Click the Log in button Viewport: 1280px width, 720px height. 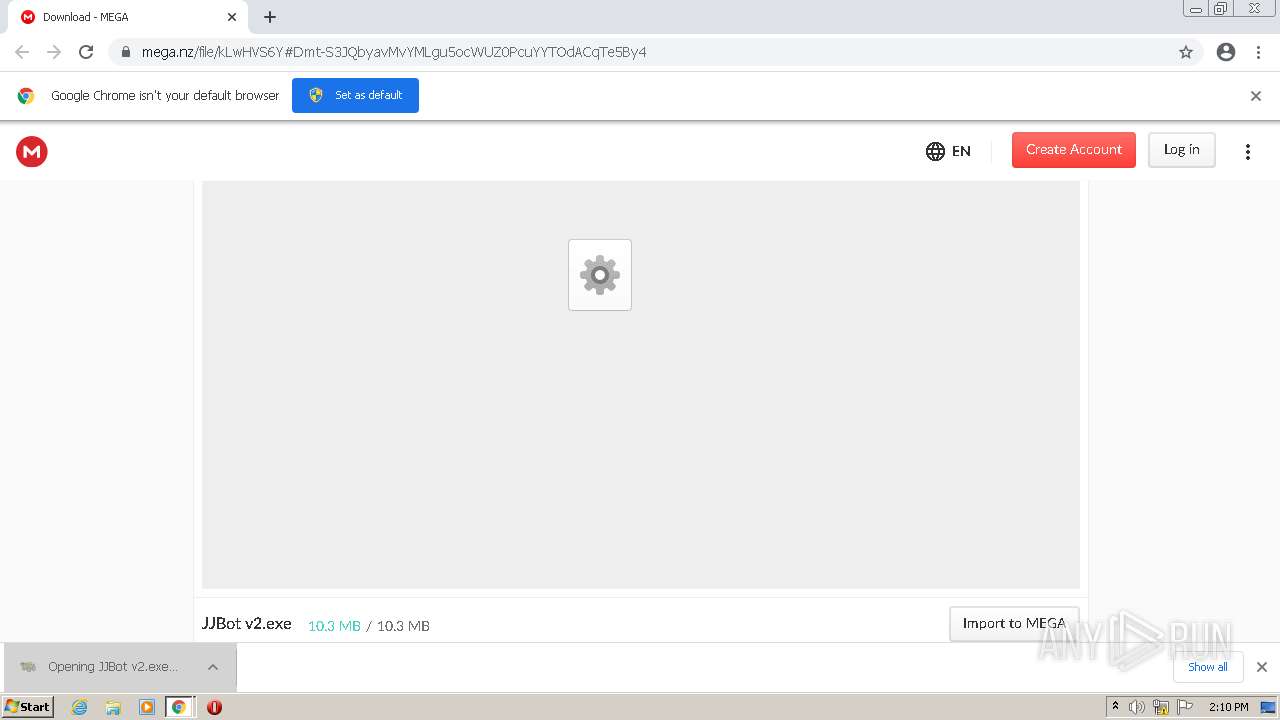click(x=1181, y=150)
